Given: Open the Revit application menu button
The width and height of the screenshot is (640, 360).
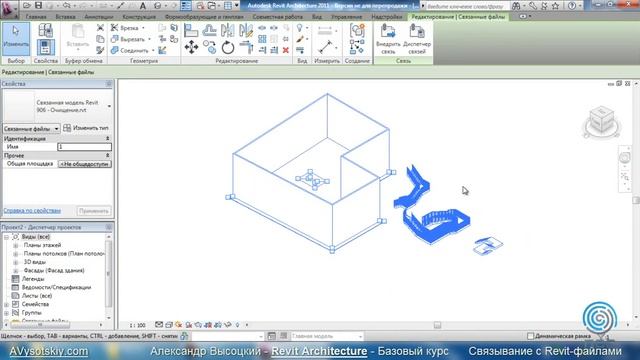Looking at the screenshot, I should pyautogui.click(x=9, y=9).
